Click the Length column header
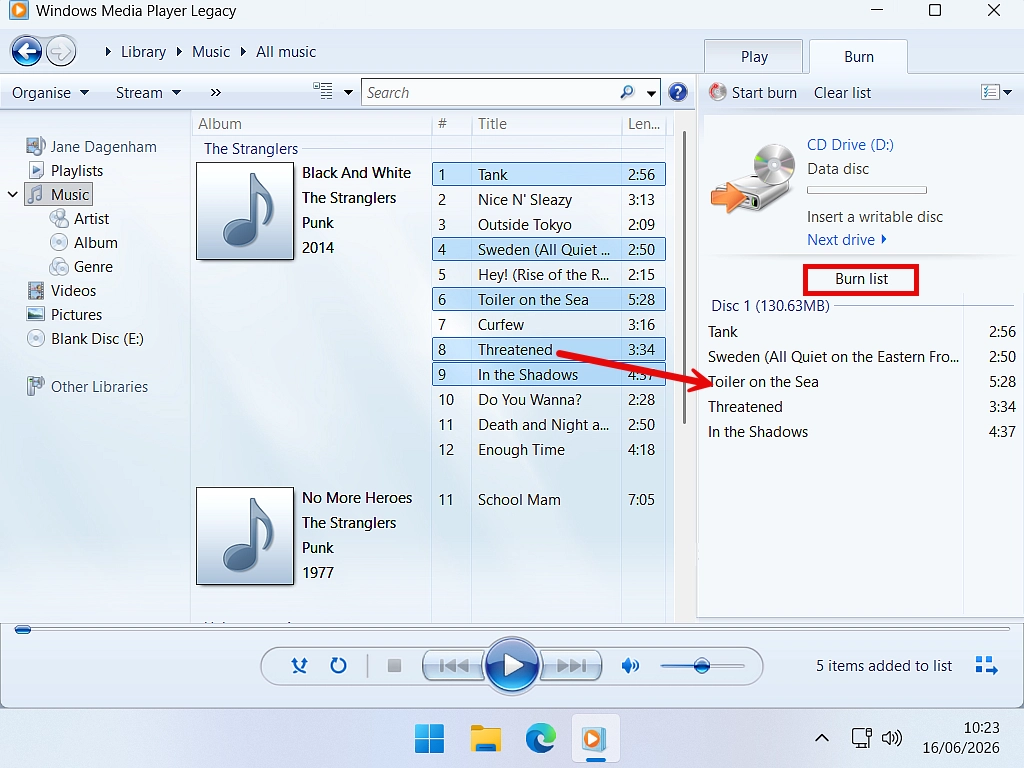Image resolution: width=1024 pixels, height=768 pixels. point(643,124)
